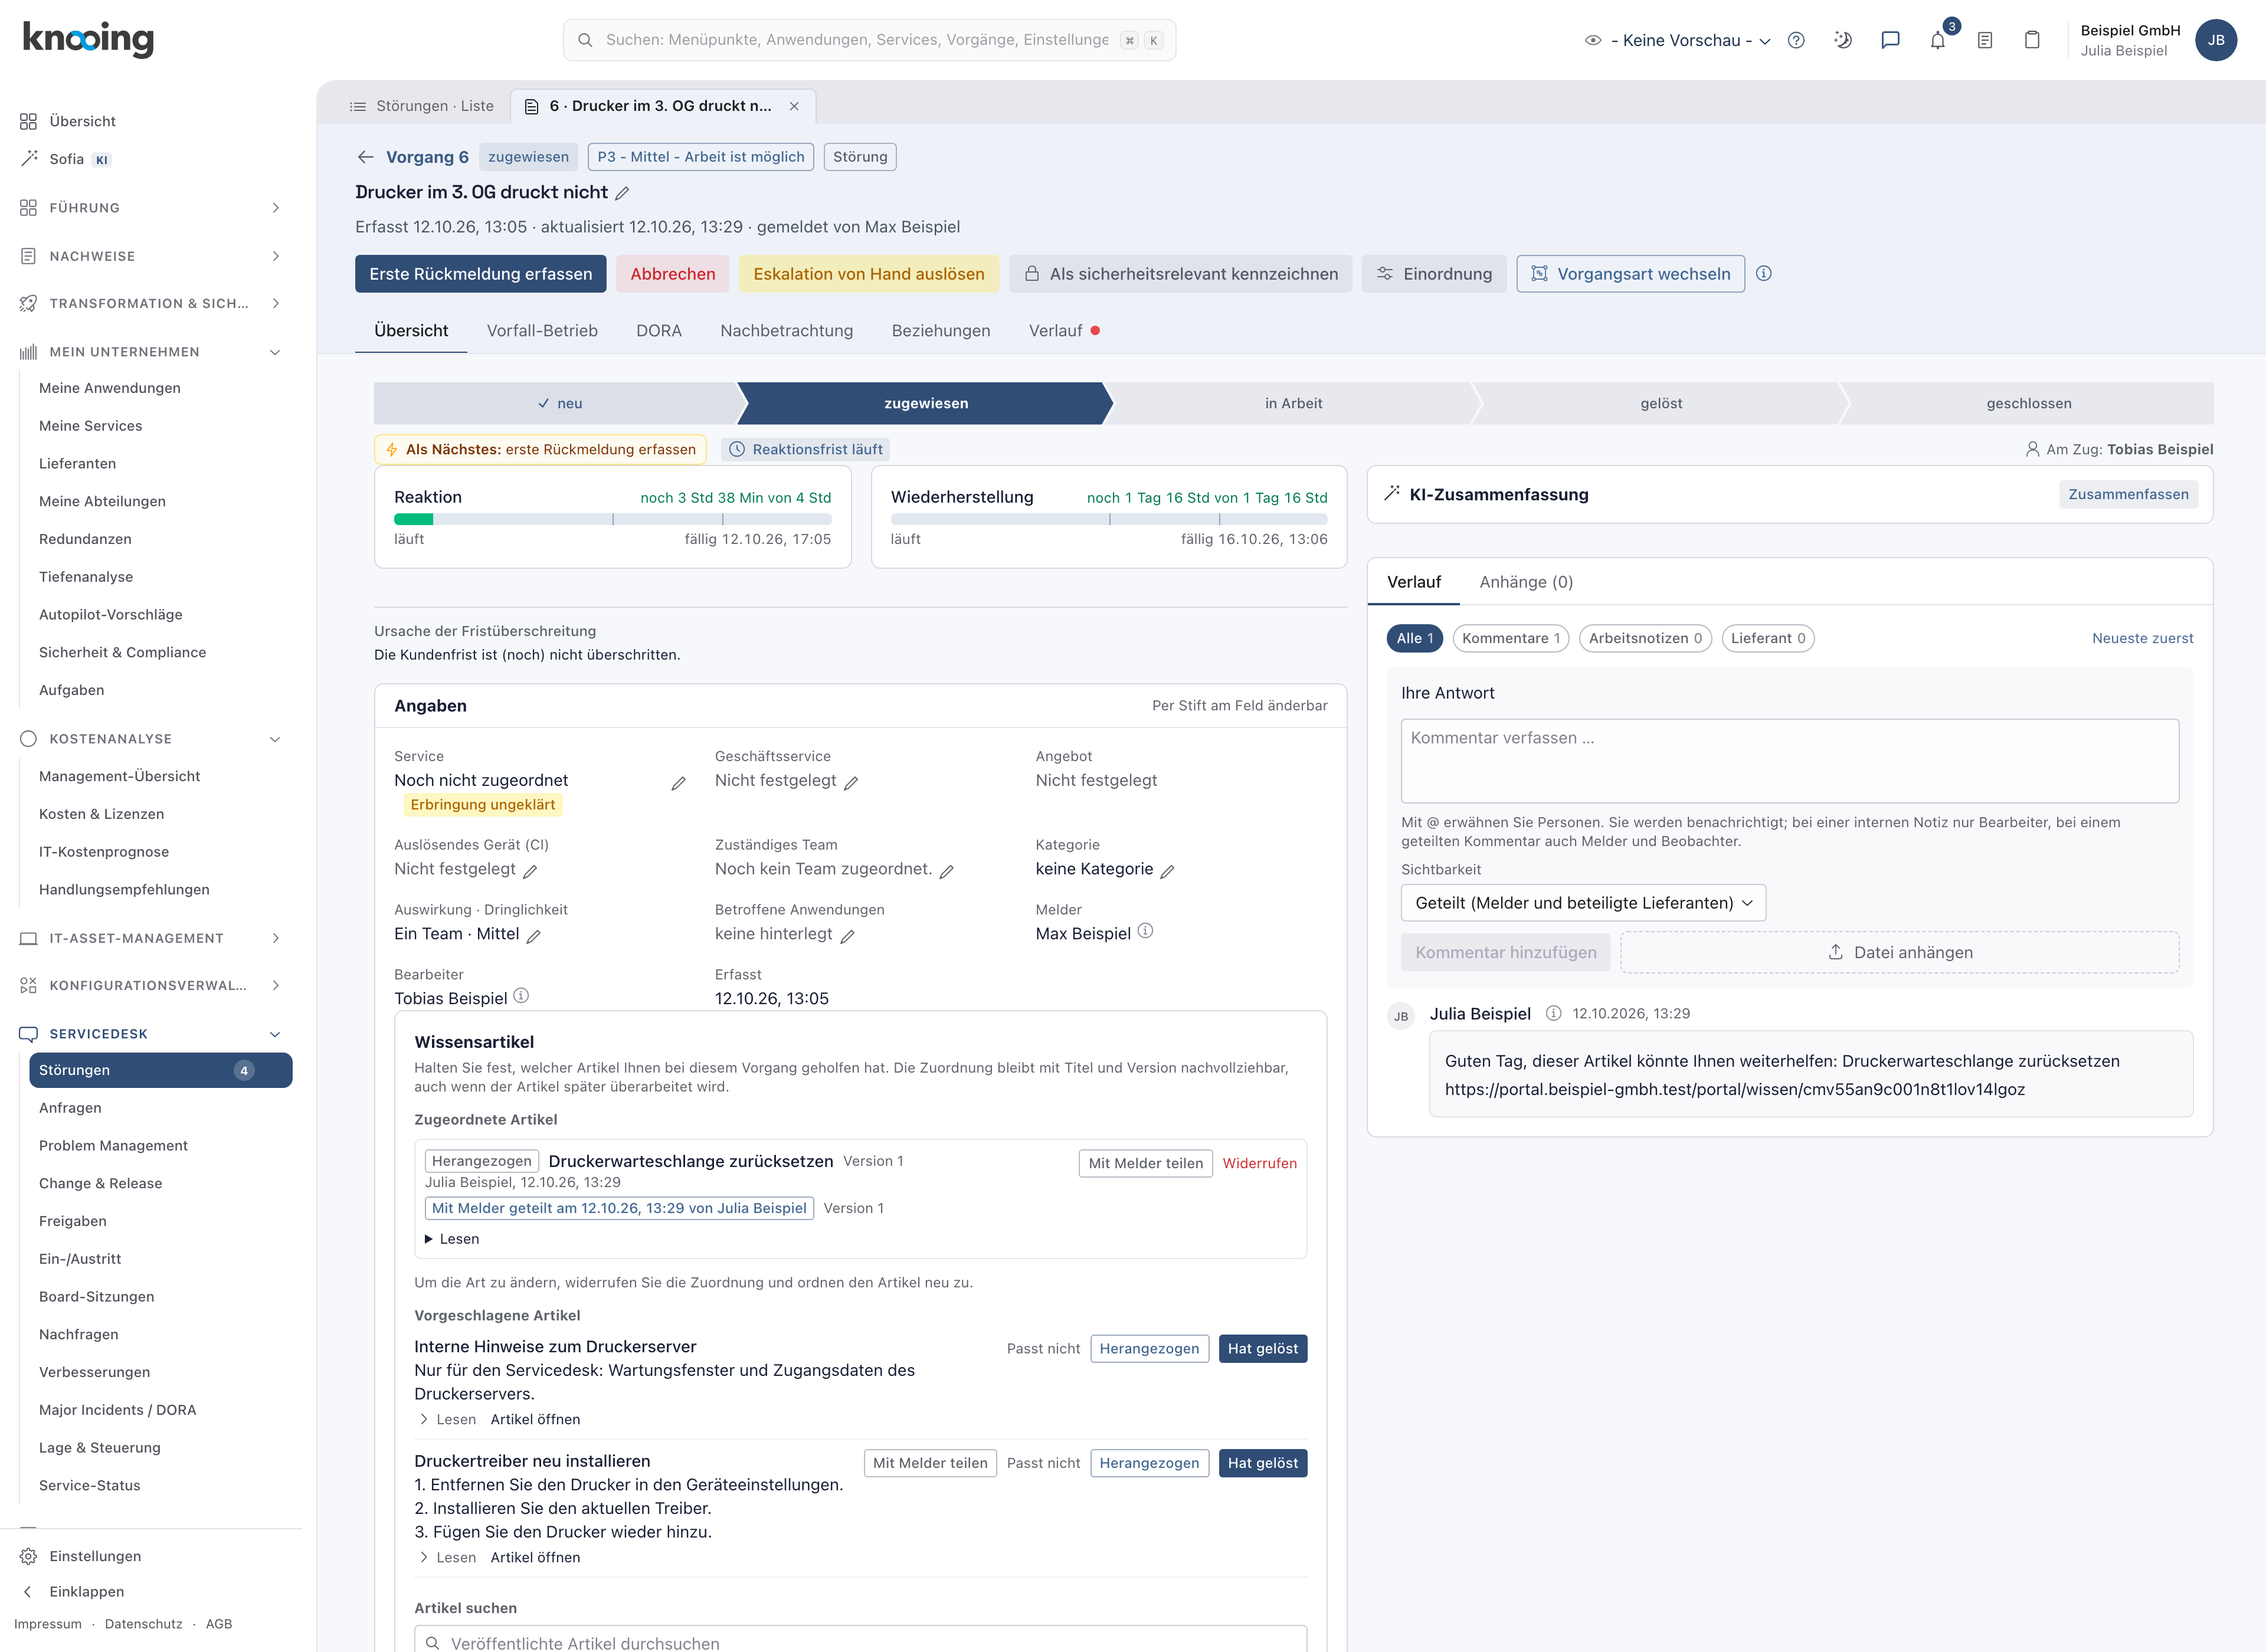Open the document list icon in header

click(x=1985, y=40)
